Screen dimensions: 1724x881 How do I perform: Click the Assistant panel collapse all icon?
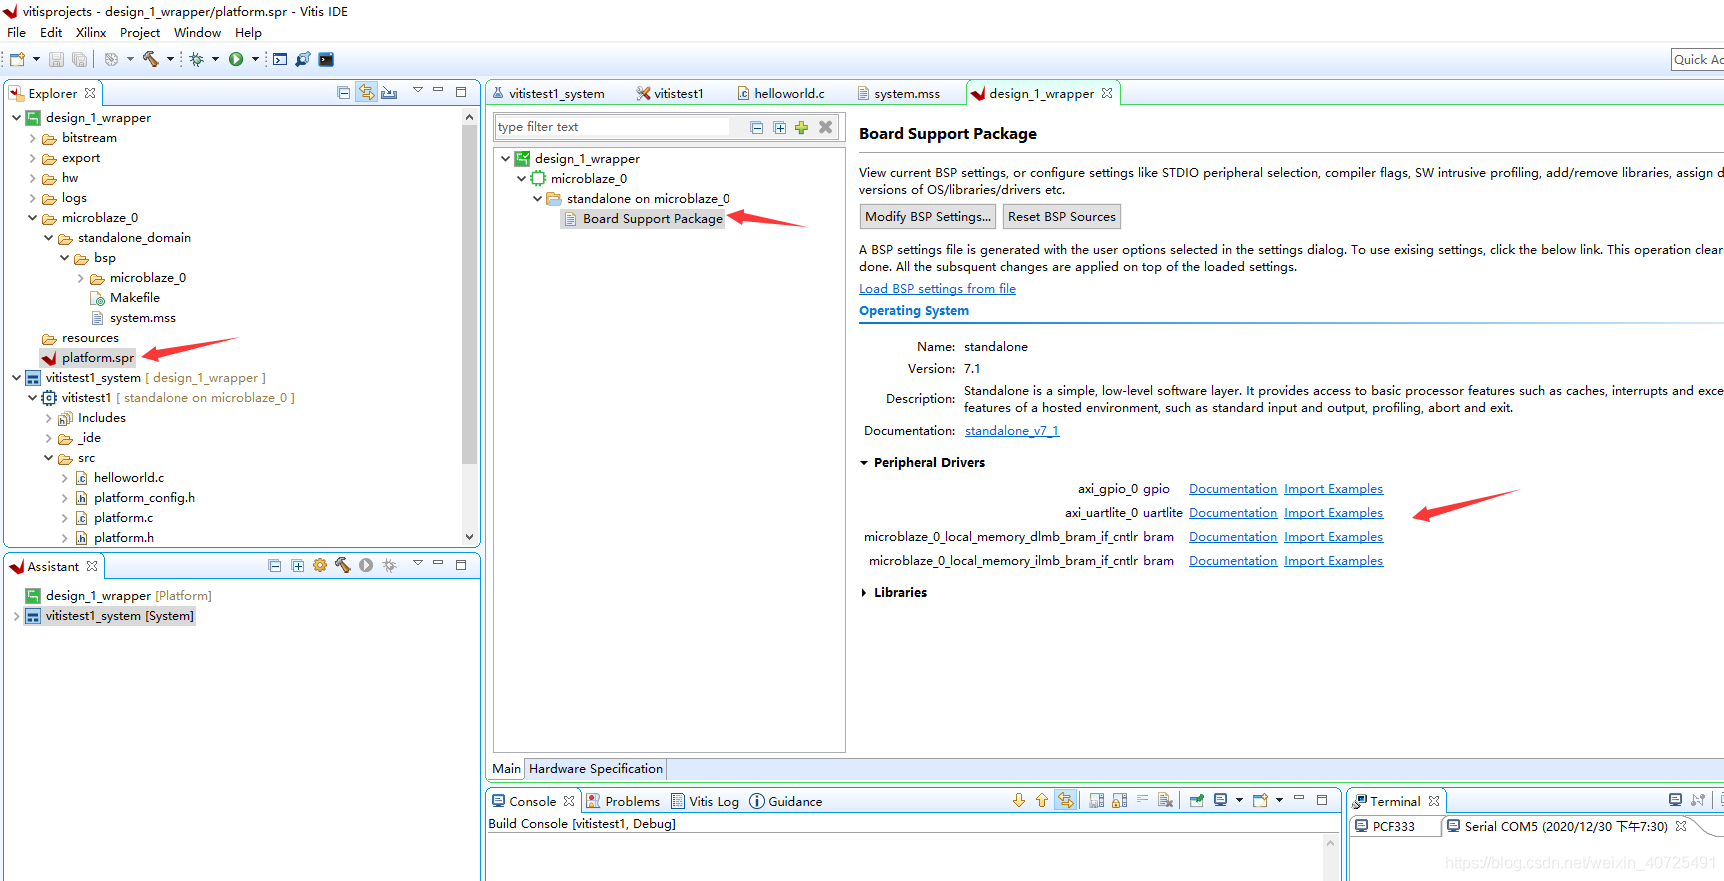point(275,566)
